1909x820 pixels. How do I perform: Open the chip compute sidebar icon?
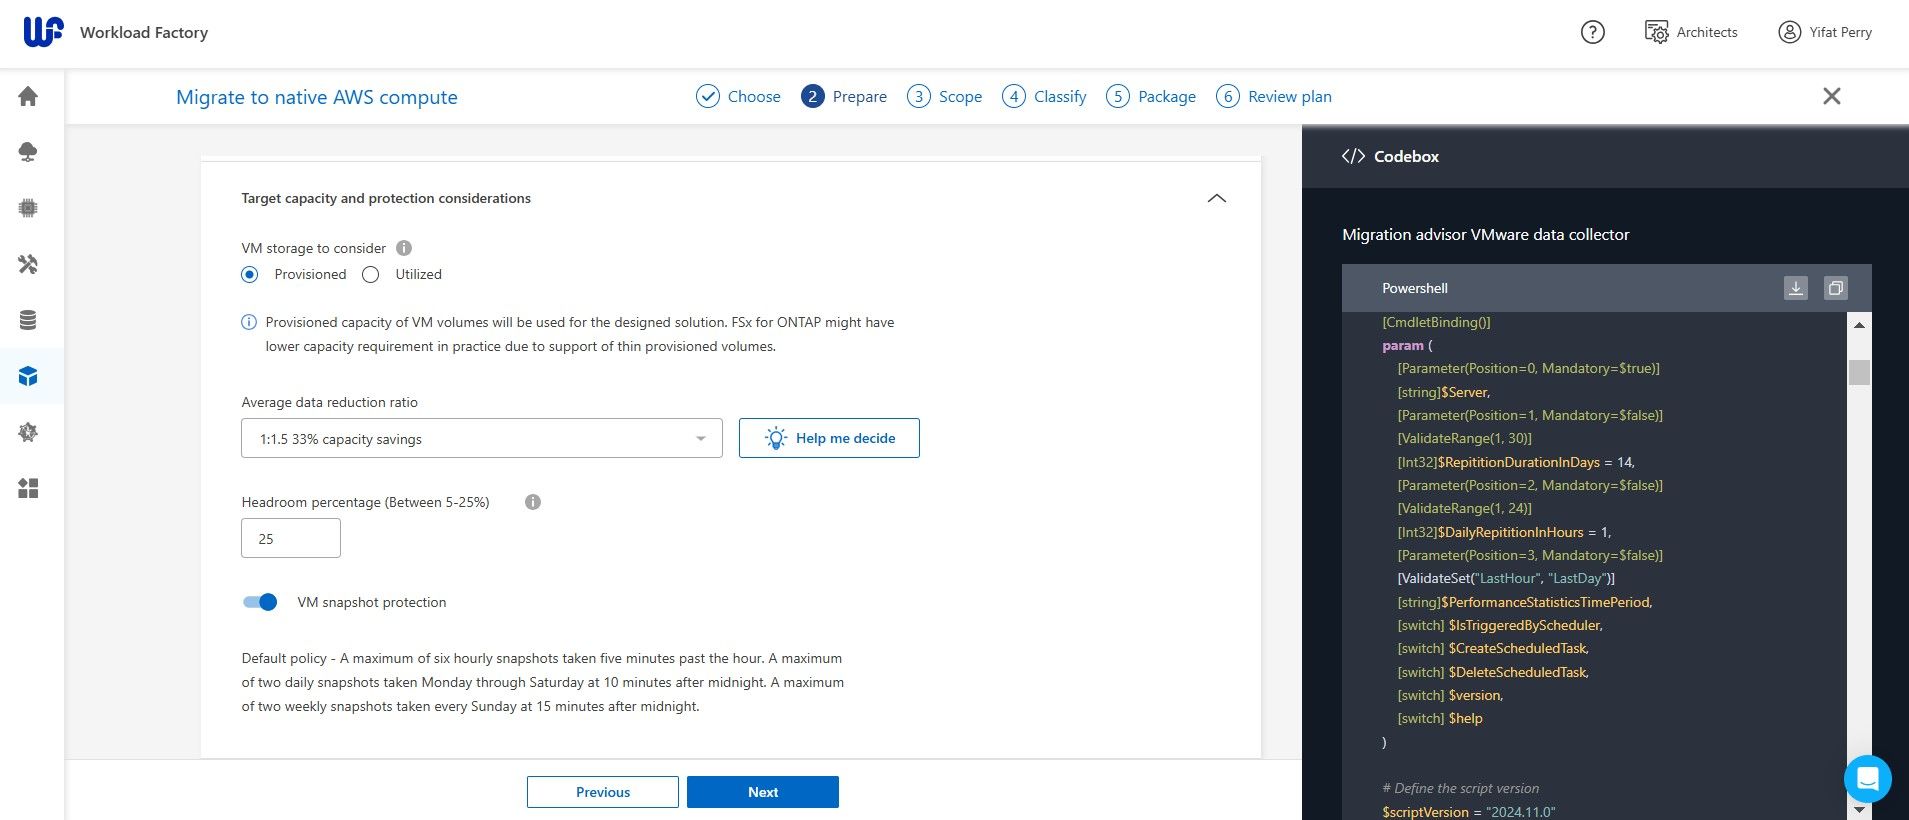click(28, 208)
